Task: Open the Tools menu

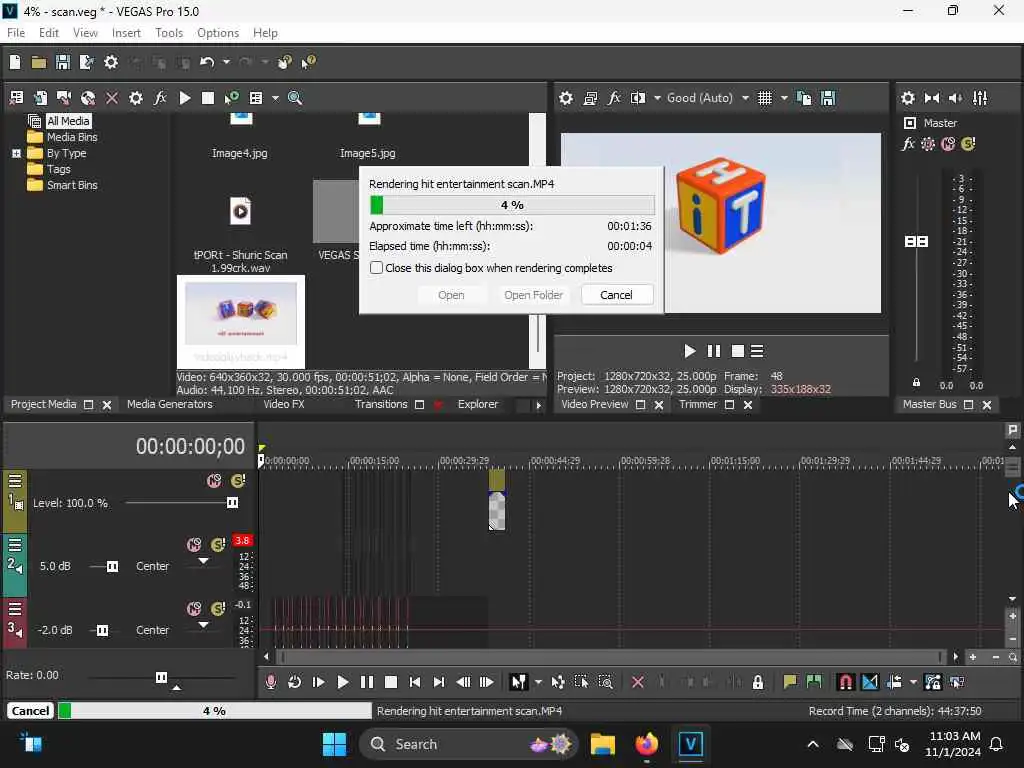Action: [169, 33]
